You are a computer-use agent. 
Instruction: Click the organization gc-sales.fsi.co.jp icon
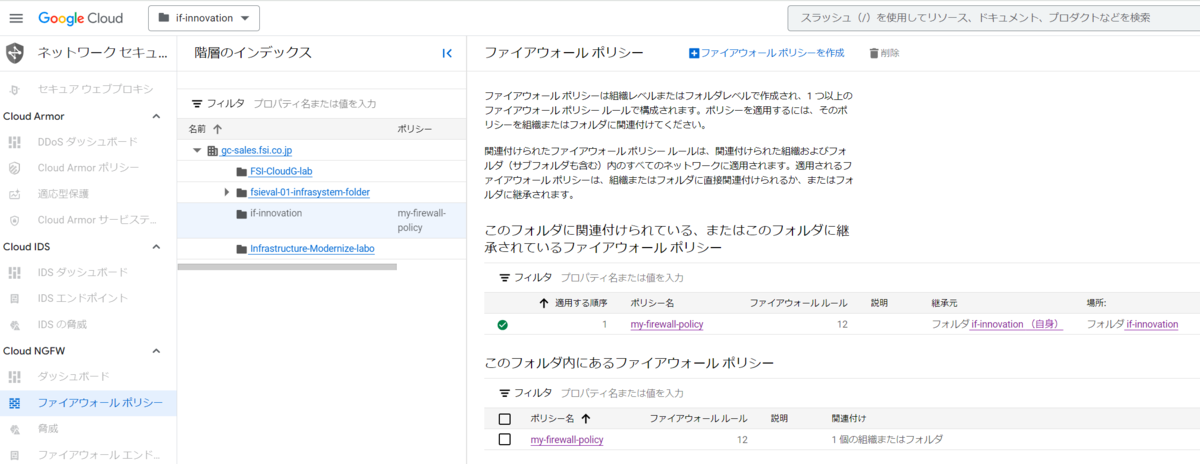coord(212,150)
